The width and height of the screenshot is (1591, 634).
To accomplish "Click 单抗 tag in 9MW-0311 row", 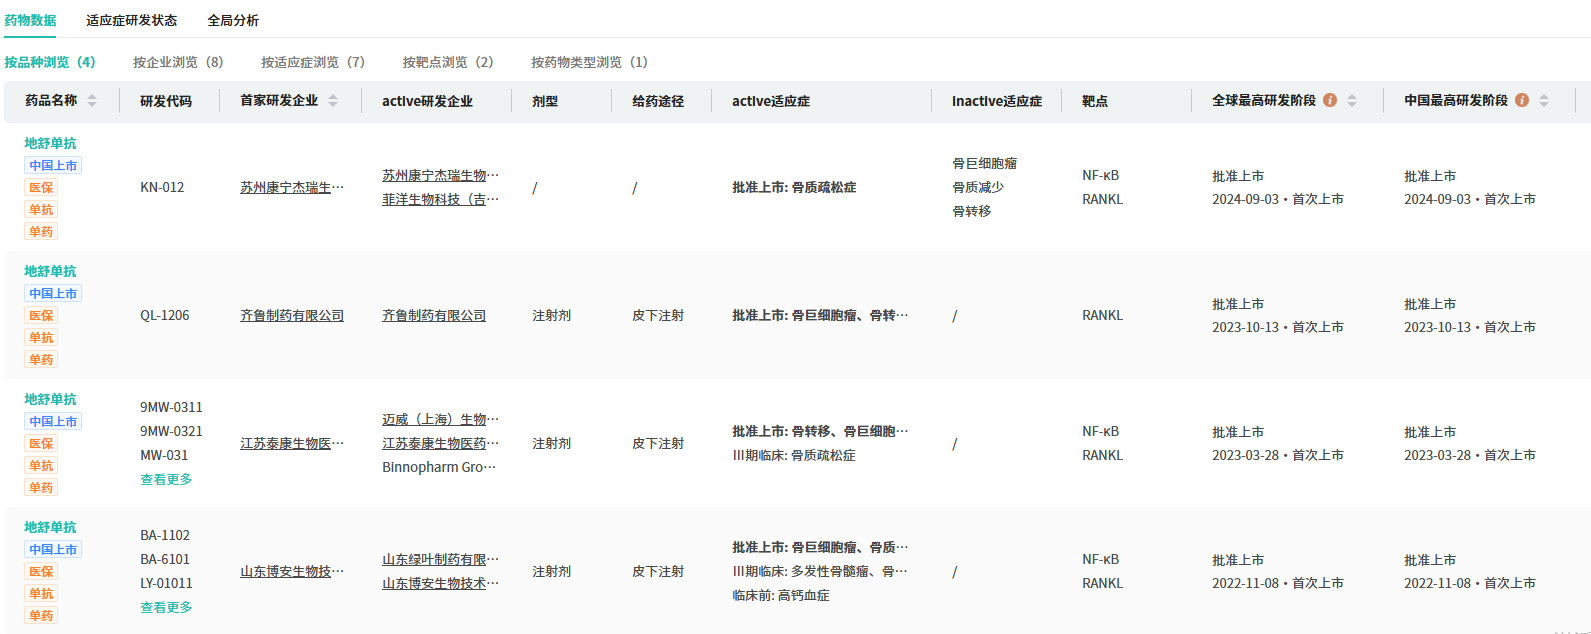I will tap(41, 465).
